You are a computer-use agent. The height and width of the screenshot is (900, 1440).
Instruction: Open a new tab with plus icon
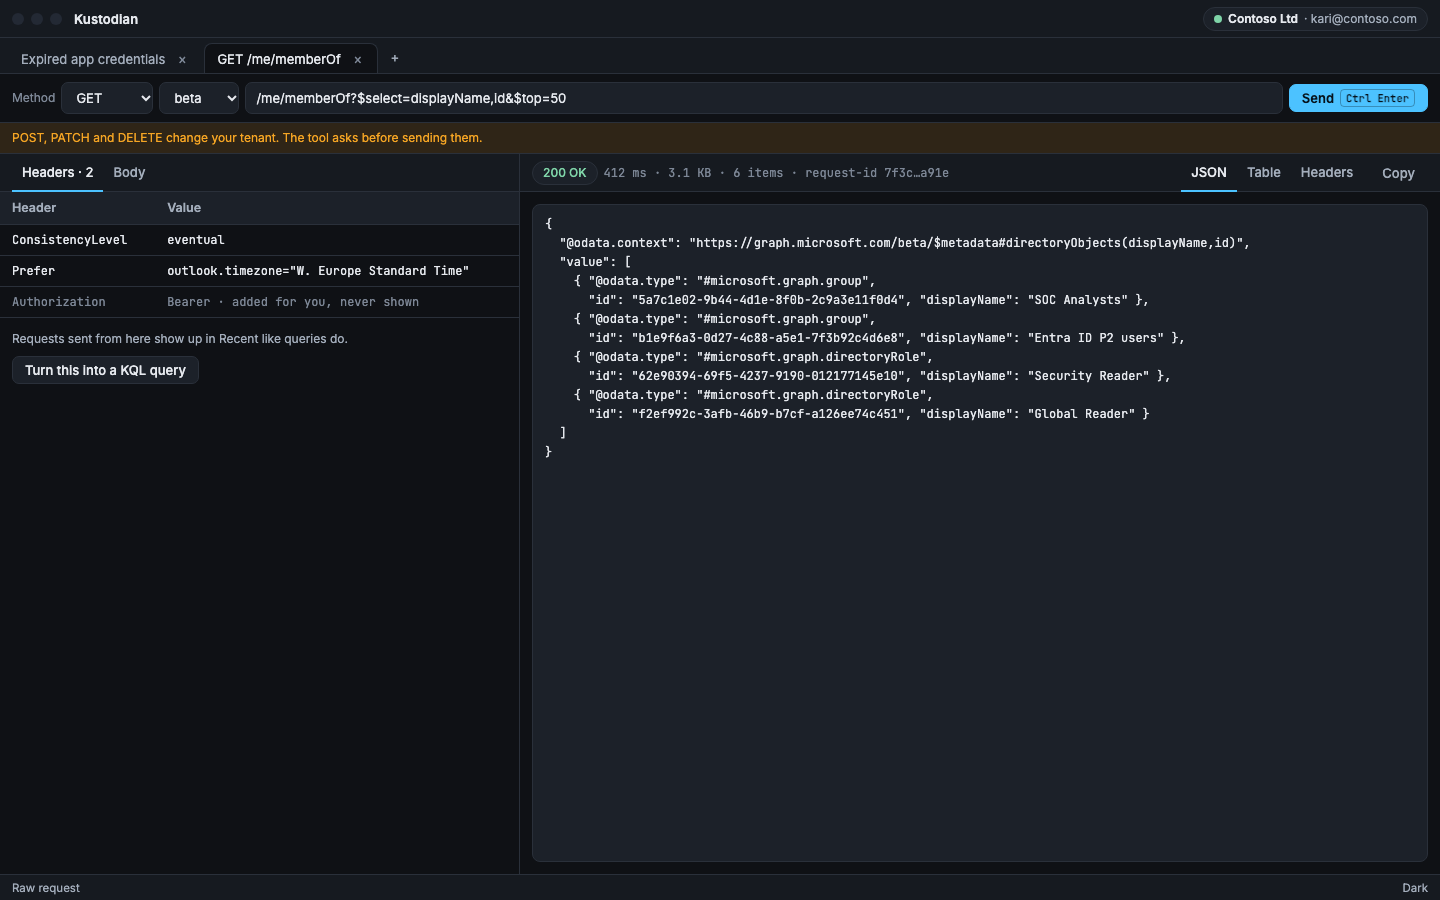pyautogui.click(x=395, y=58)
